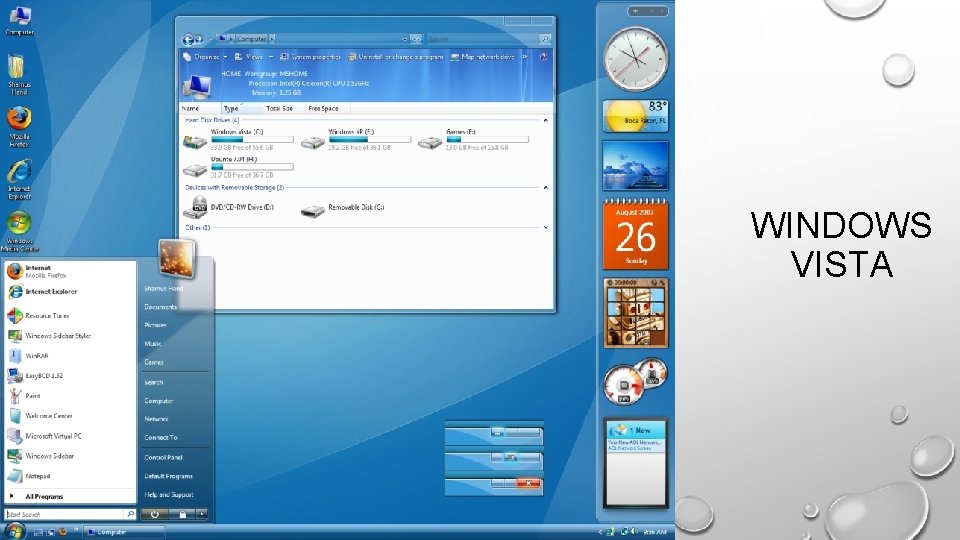Open the shutdown options arrow
This screenshot has height=540, width=960.
point(201,514)
